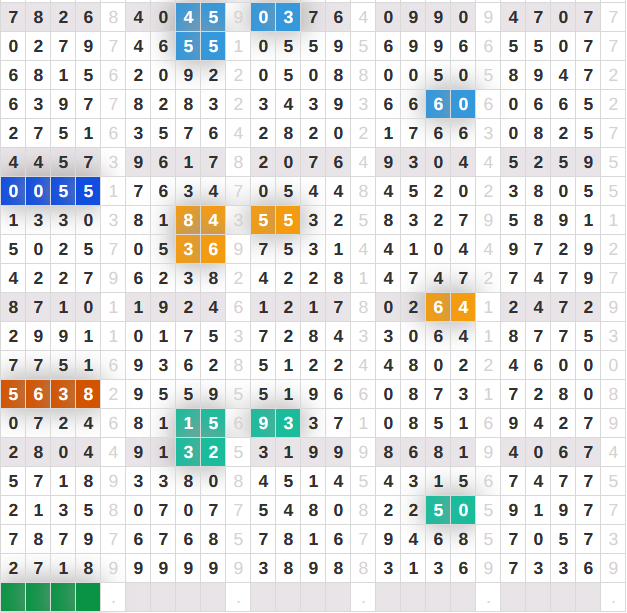627x613 pixels.
Task: Click the blue 03 block in the top row
Action: [275, 17]
